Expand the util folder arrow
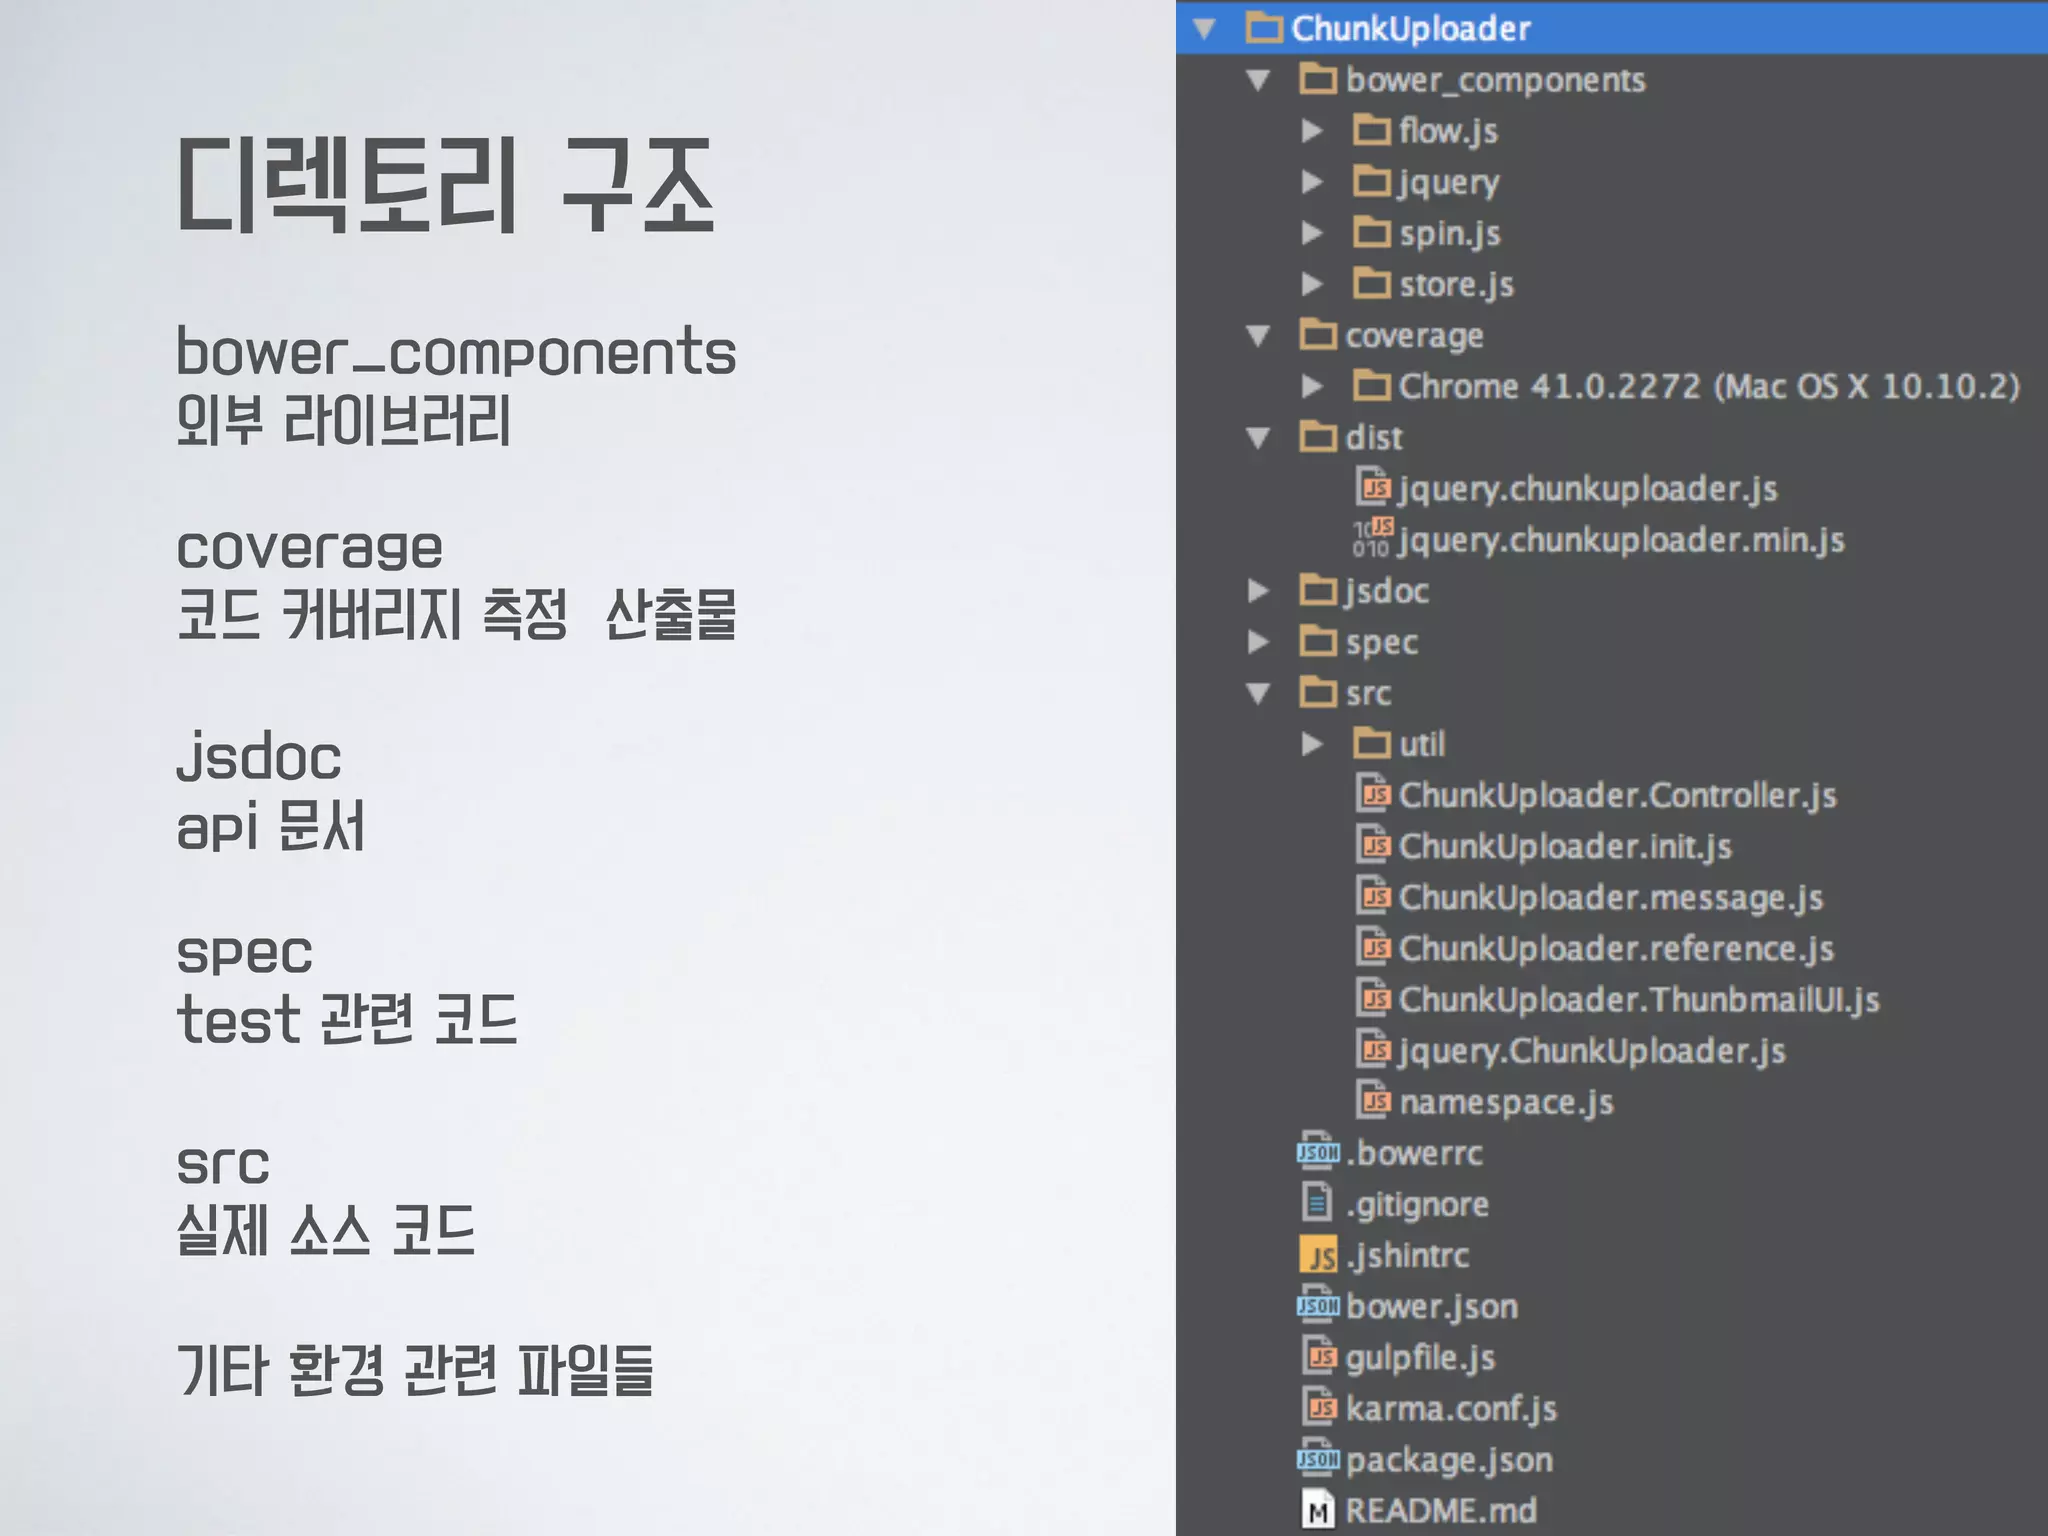2048x1536 pixels. (1312, 744)
